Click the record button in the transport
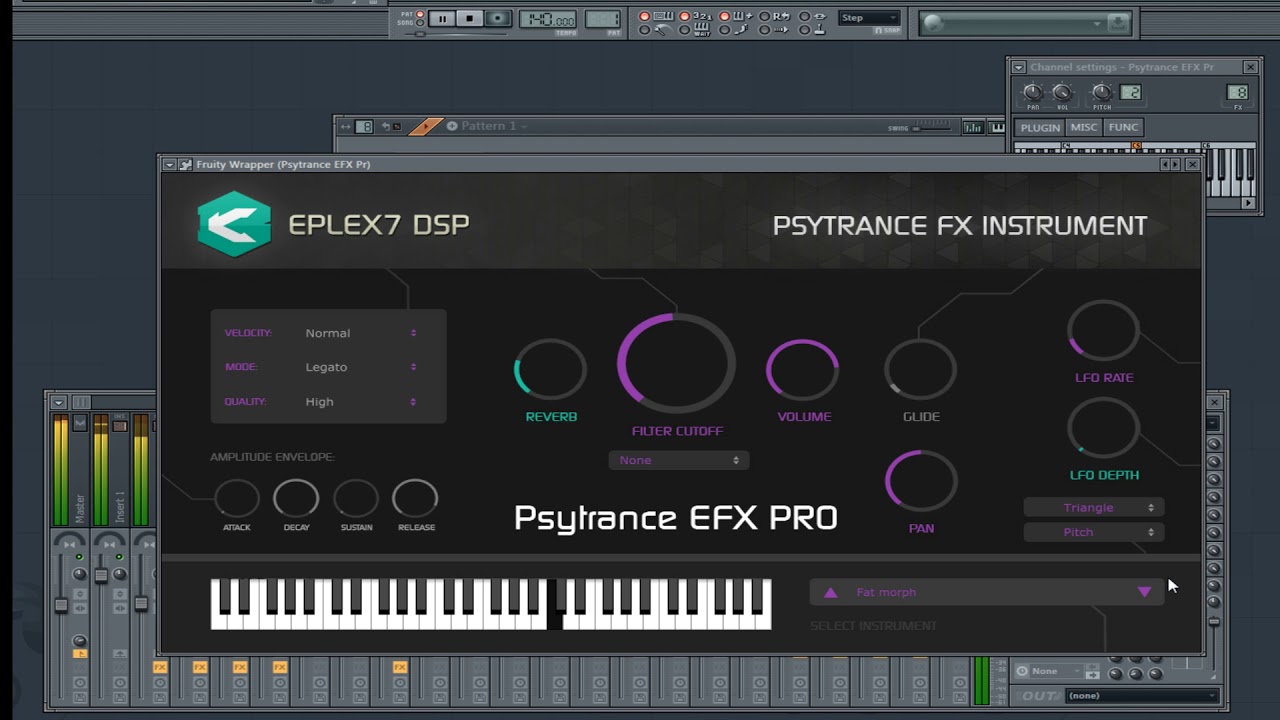The height and width of the screenshot is (720, 1280). point(498,19)
